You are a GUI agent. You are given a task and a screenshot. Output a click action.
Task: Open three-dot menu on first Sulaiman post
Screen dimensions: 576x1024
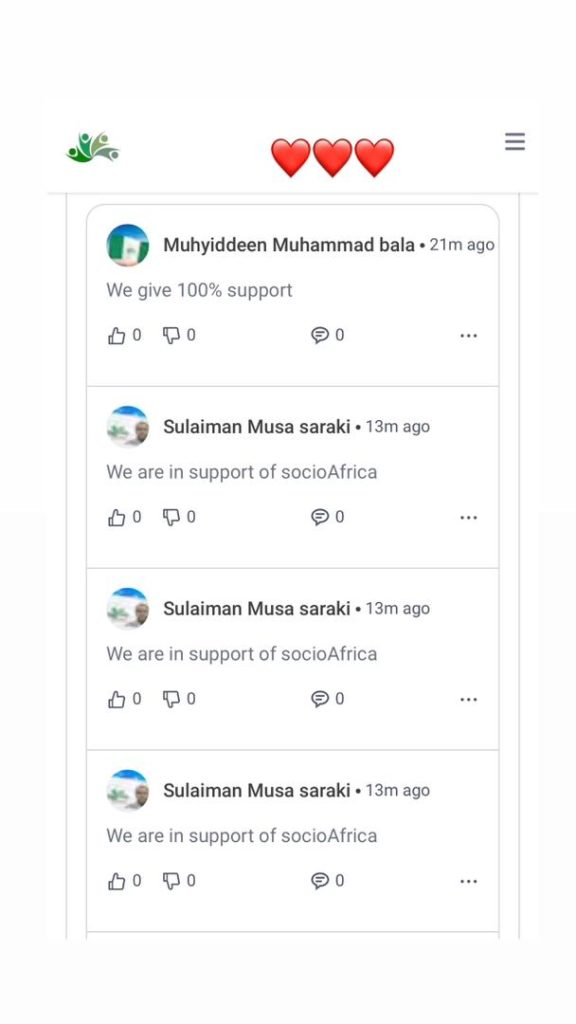point(468,518)
